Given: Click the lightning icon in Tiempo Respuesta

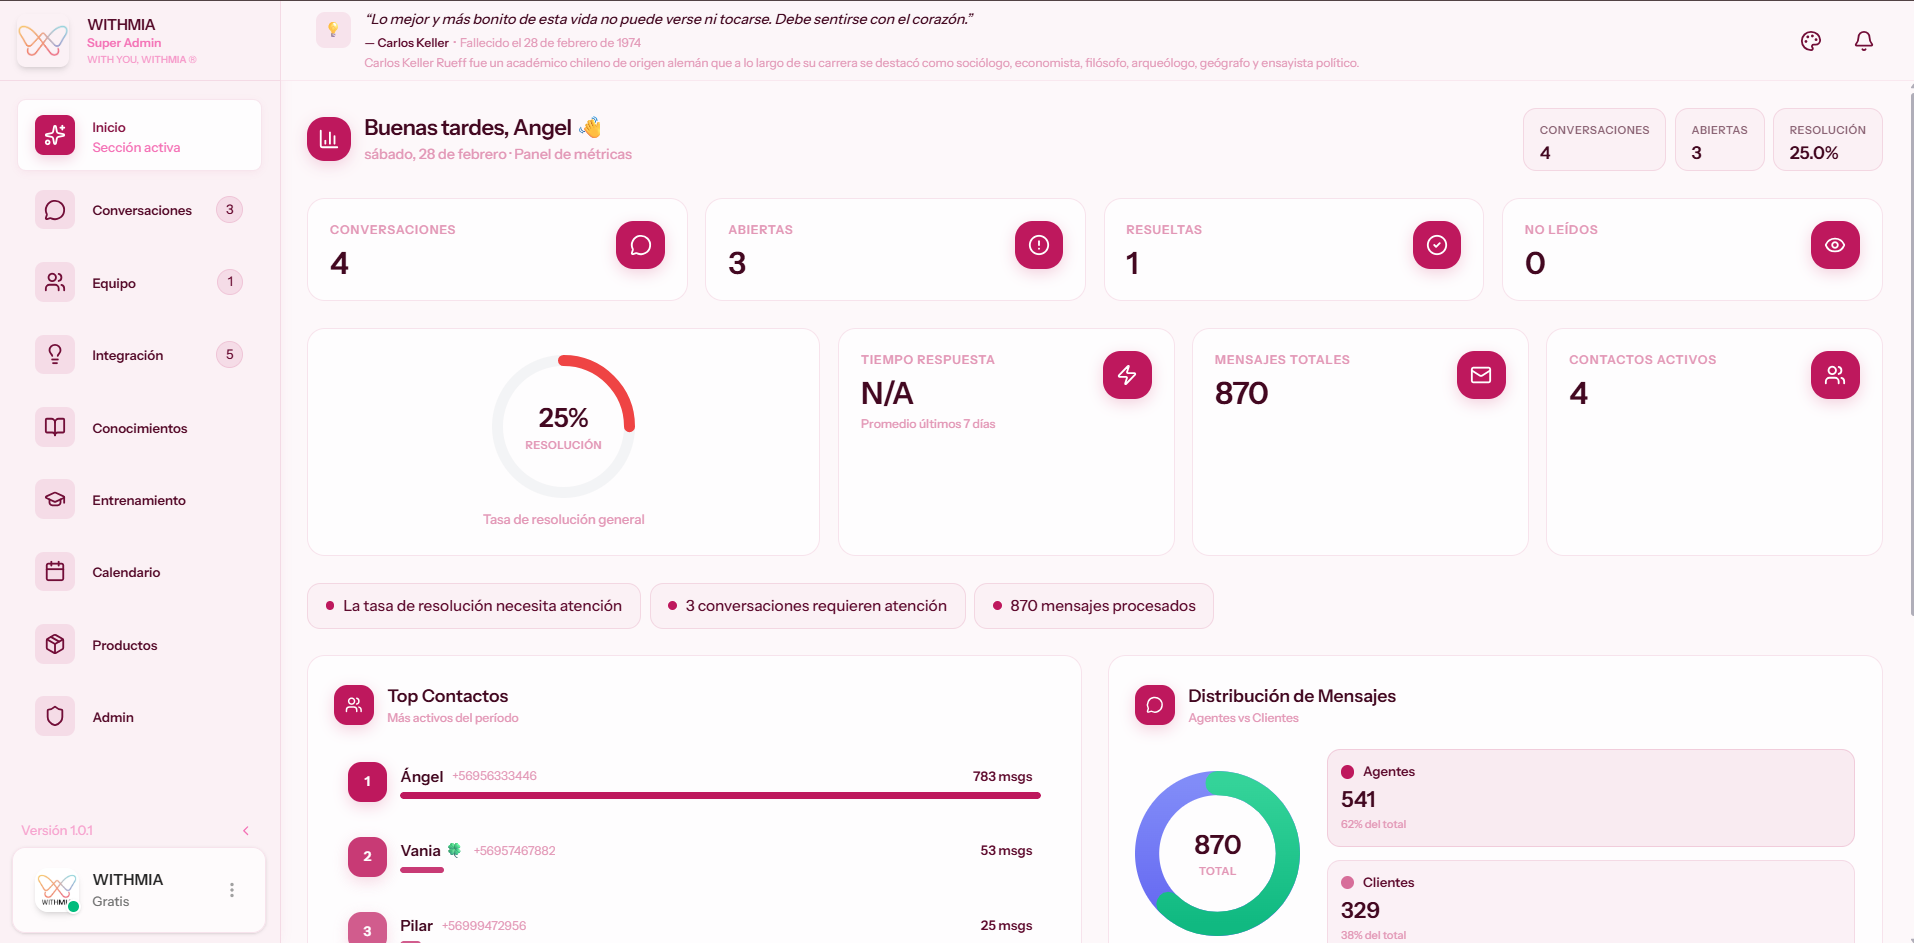Looking at the screenshot, I should (1126, 375).
